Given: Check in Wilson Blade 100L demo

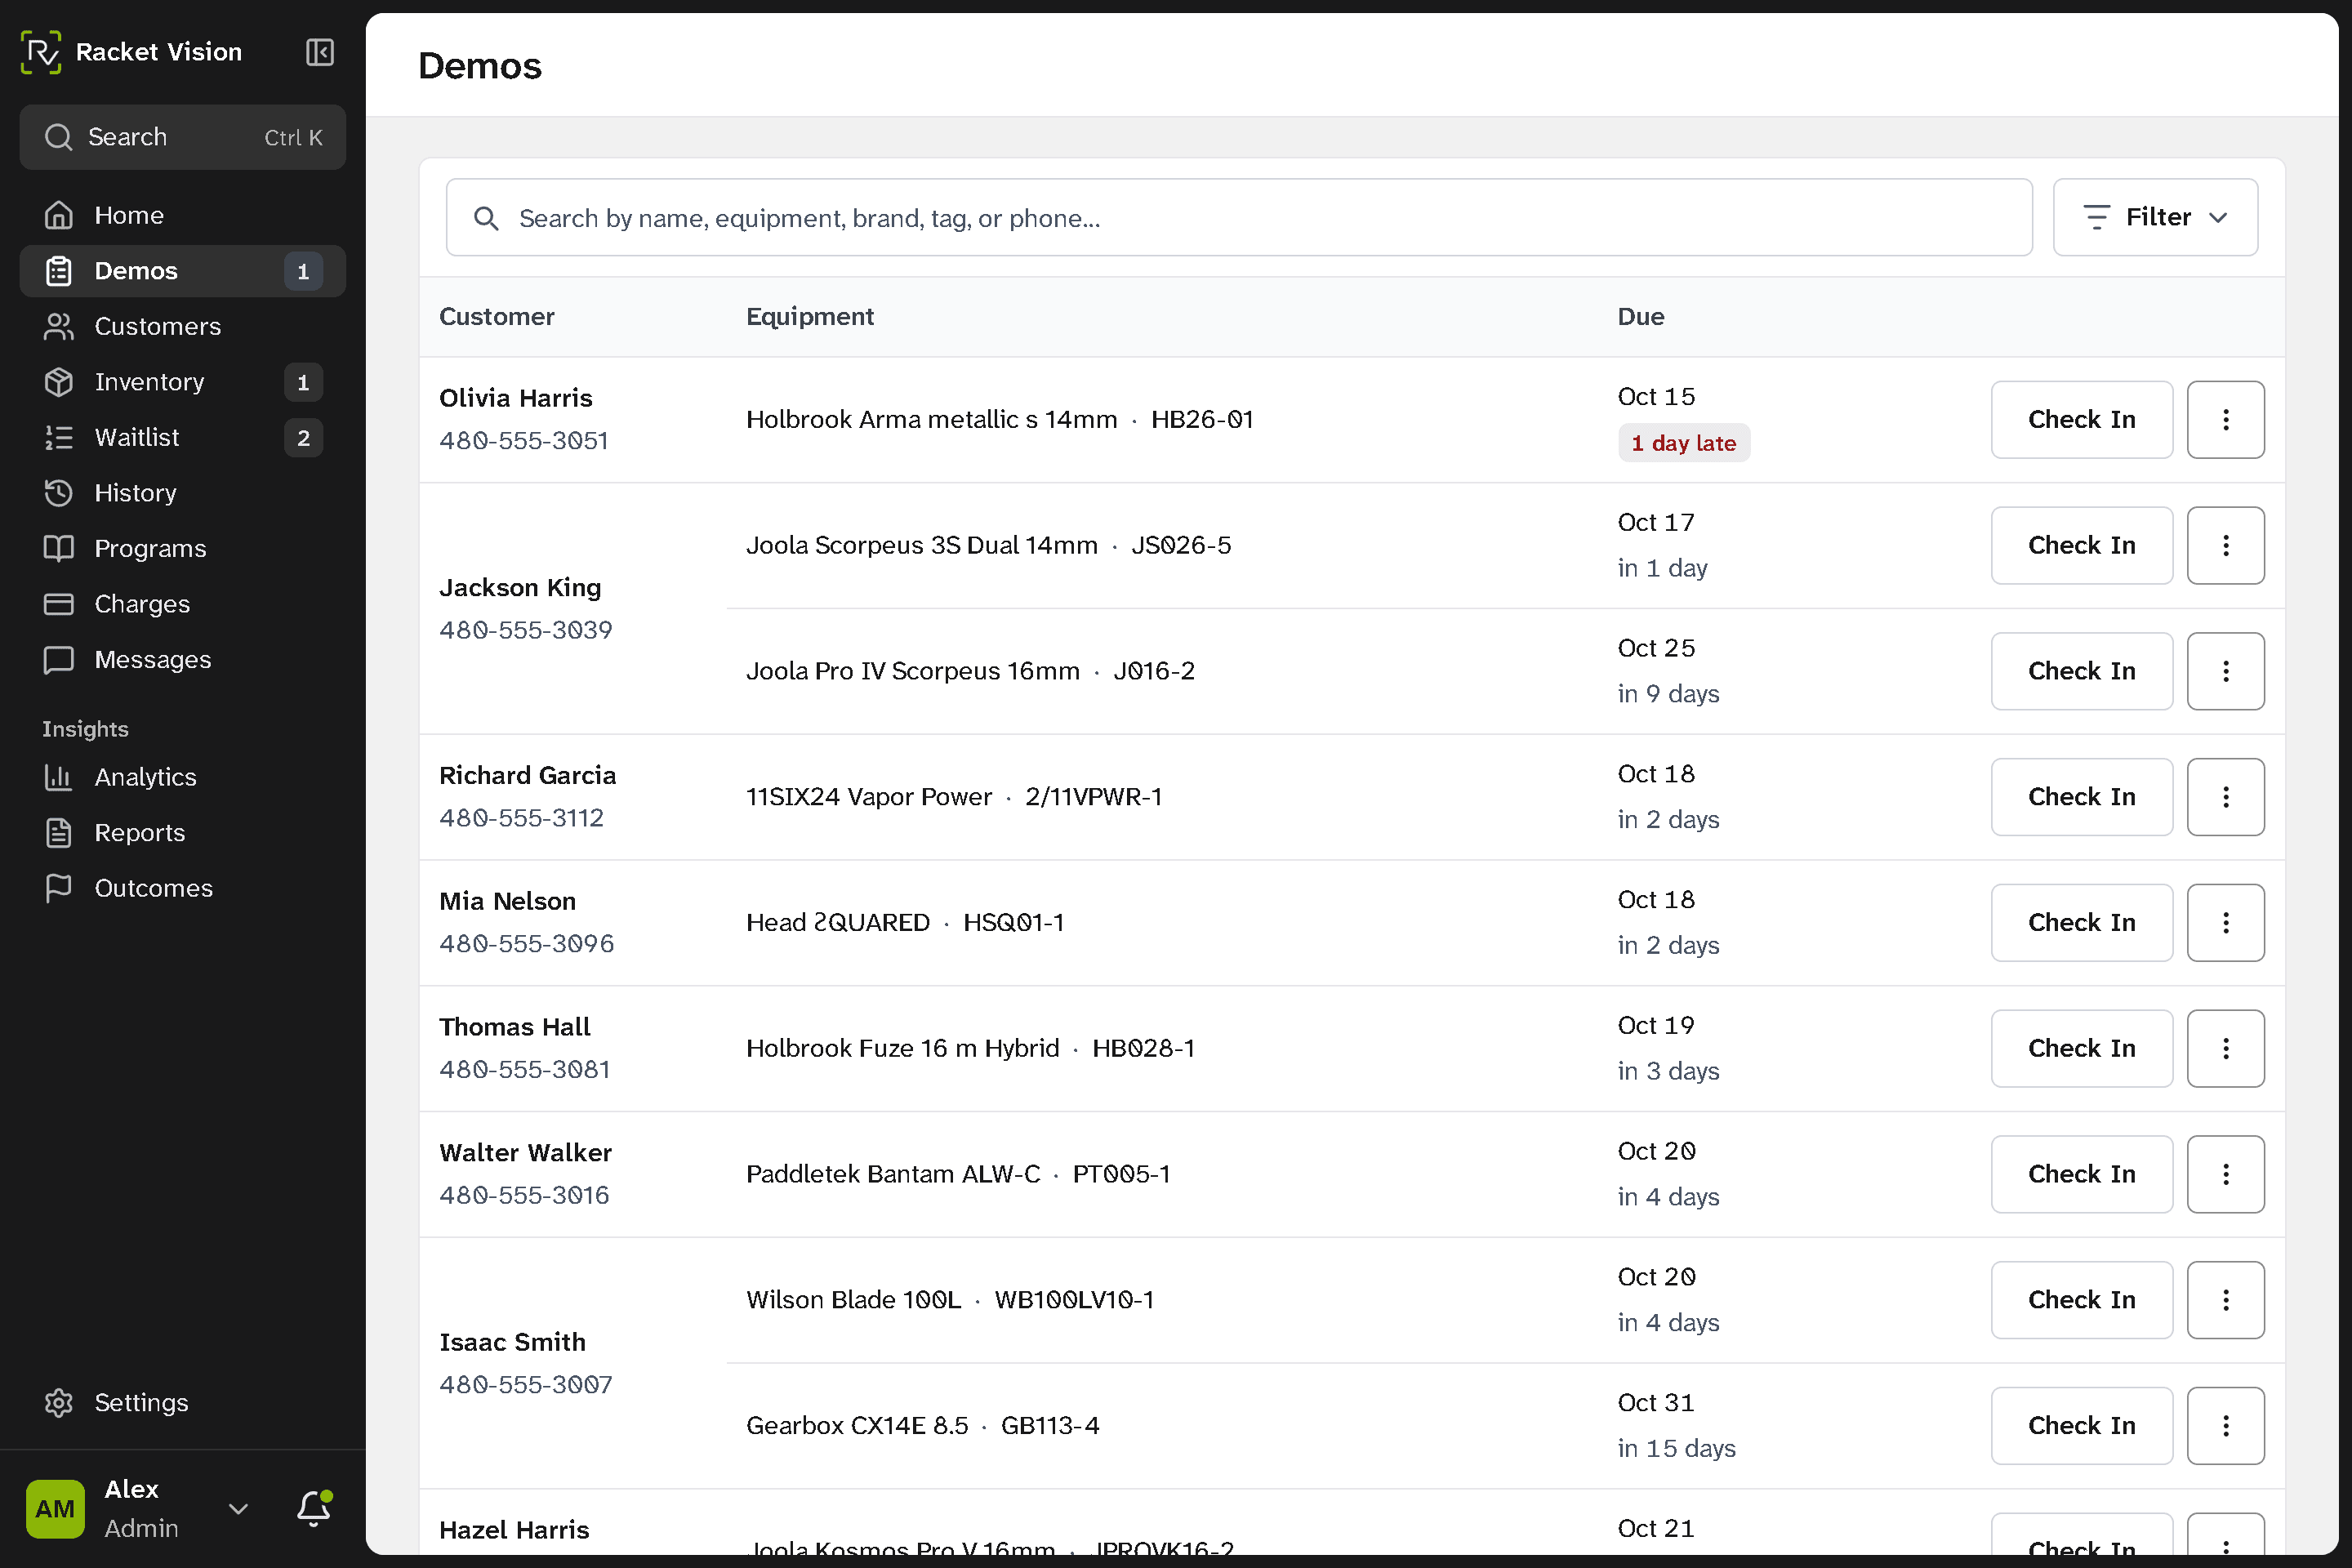Looking at the screenshot, I should tap(2081, 1300).
